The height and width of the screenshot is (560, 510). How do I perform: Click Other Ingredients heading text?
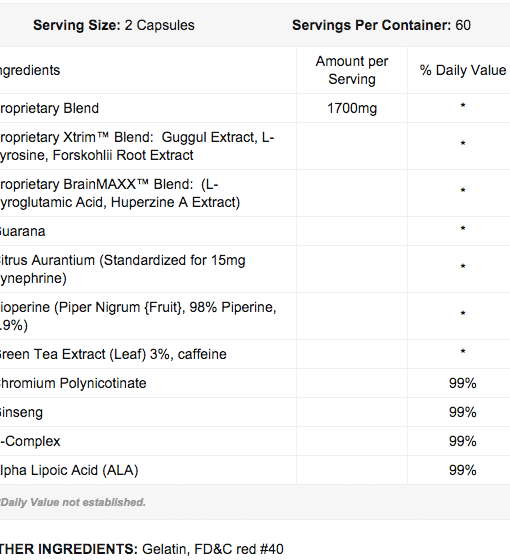69,549
